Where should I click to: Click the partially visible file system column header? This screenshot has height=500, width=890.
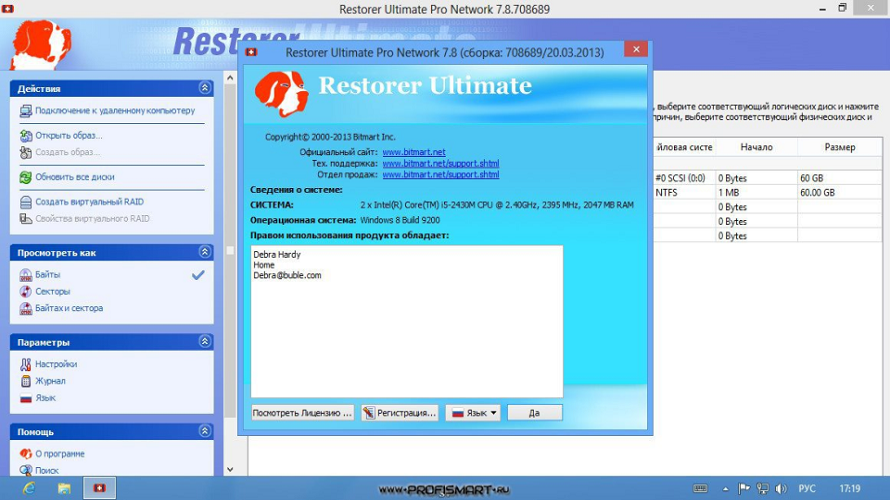[684, 148]
